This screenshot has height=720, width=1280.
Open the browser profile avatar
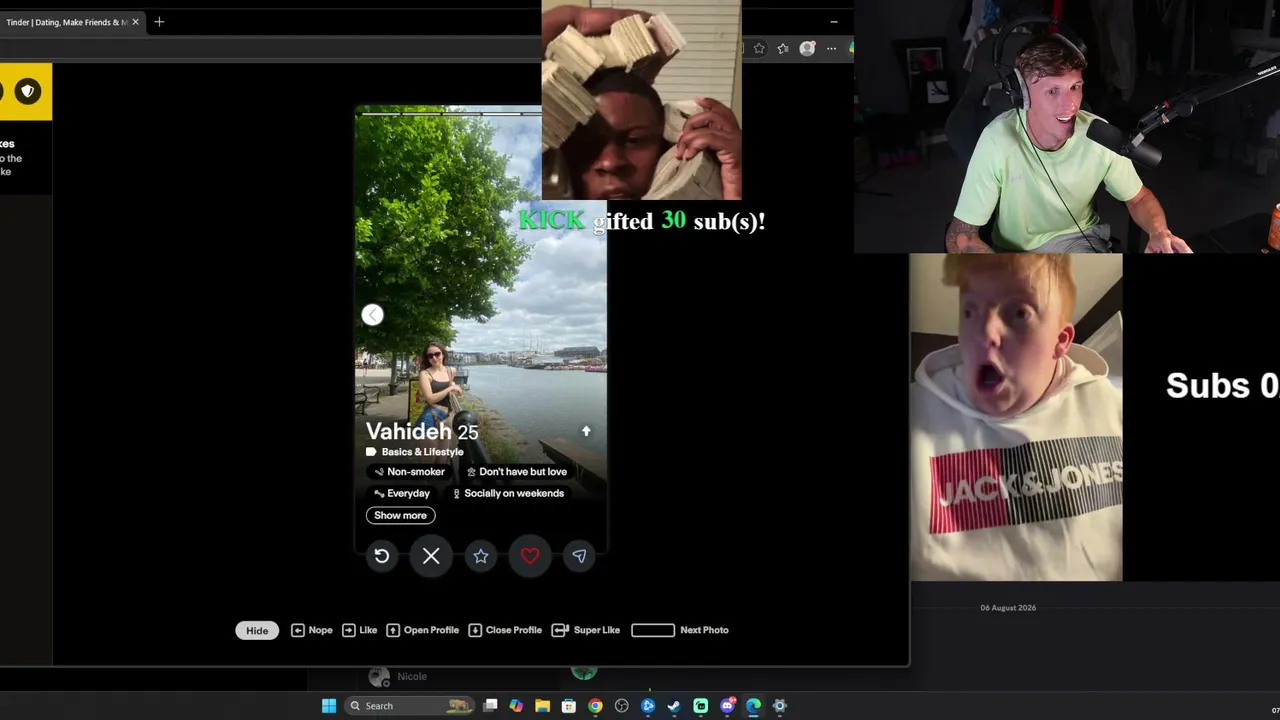click(807, 48)
